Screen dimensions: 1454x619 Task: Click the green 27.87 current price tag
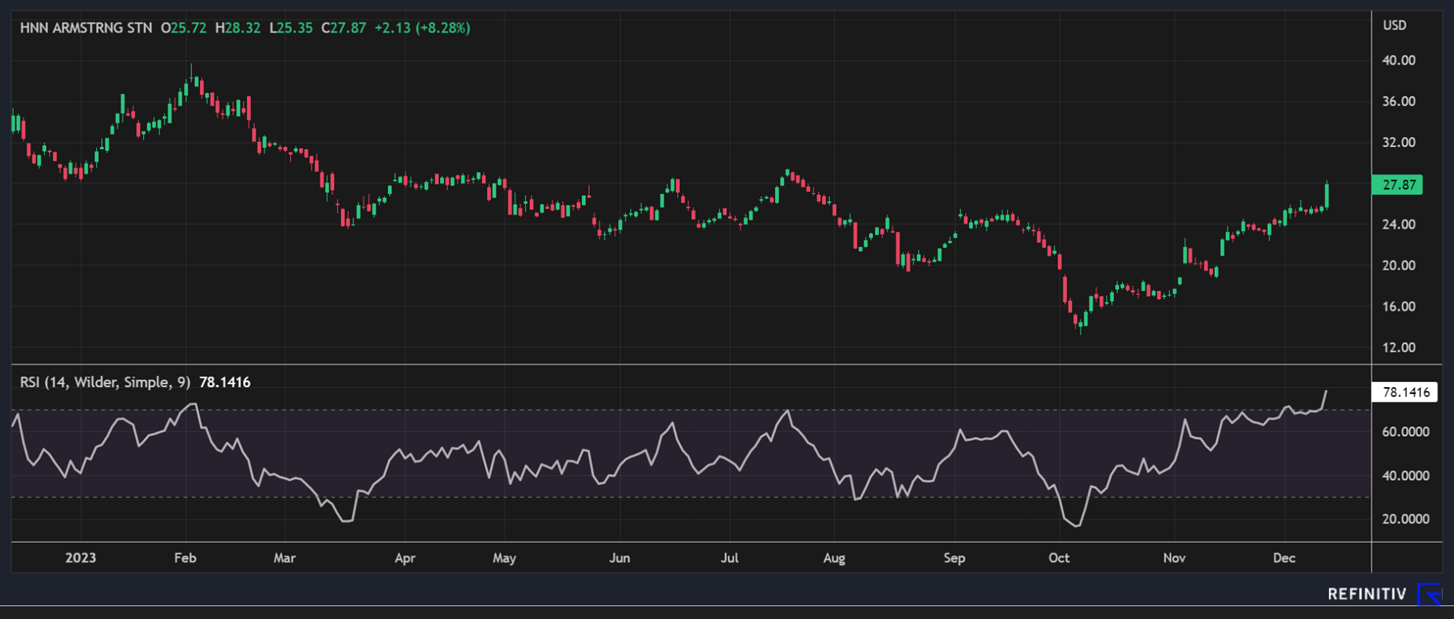pos(1398,185)
